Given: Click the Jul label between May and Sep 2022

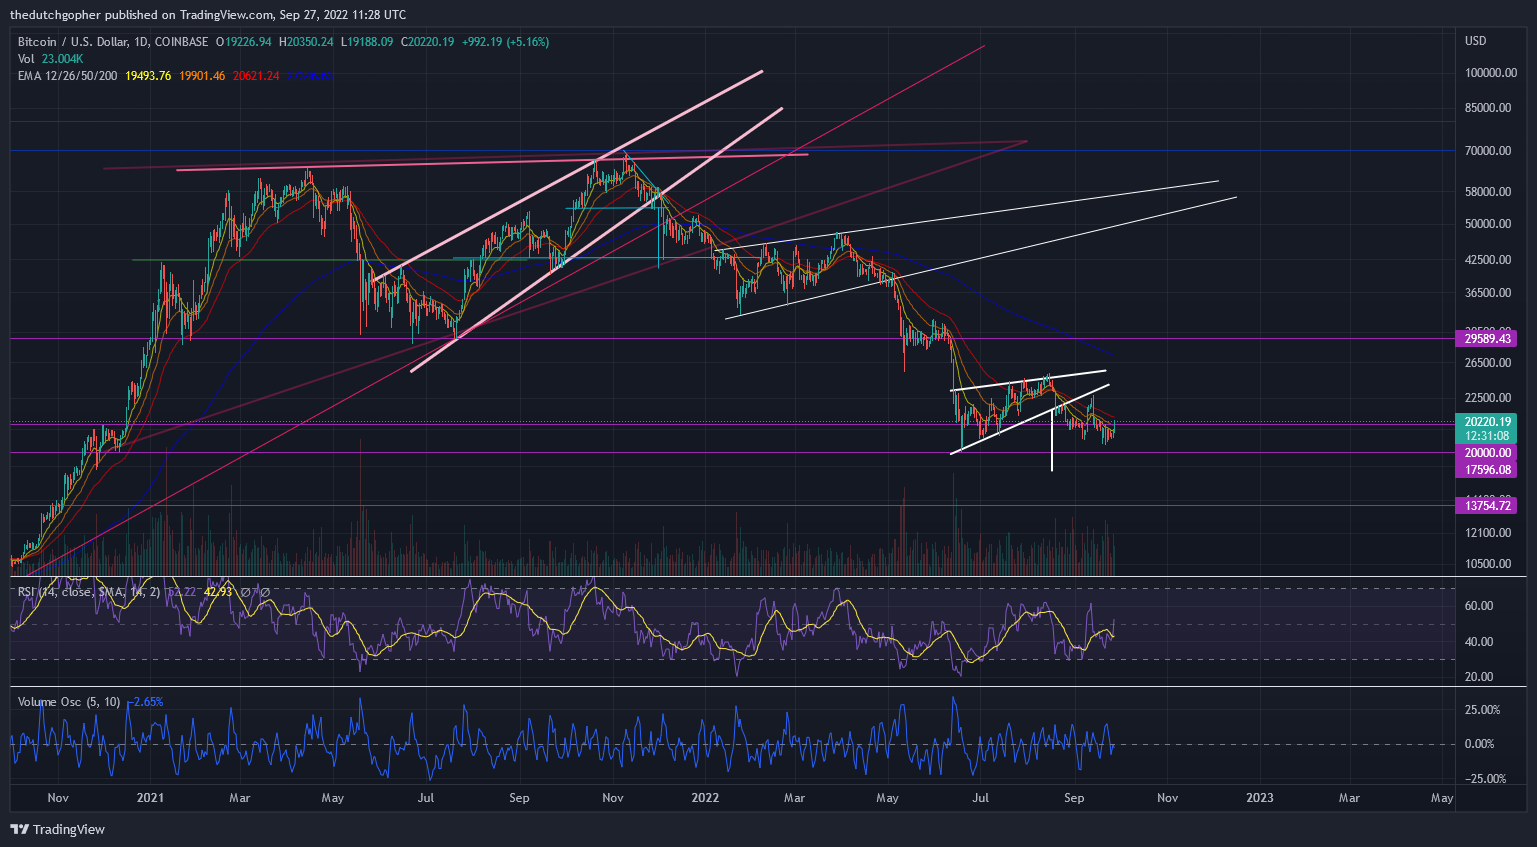Looking at the screenshot, I should pyautogui.click(x=981, y=798).
